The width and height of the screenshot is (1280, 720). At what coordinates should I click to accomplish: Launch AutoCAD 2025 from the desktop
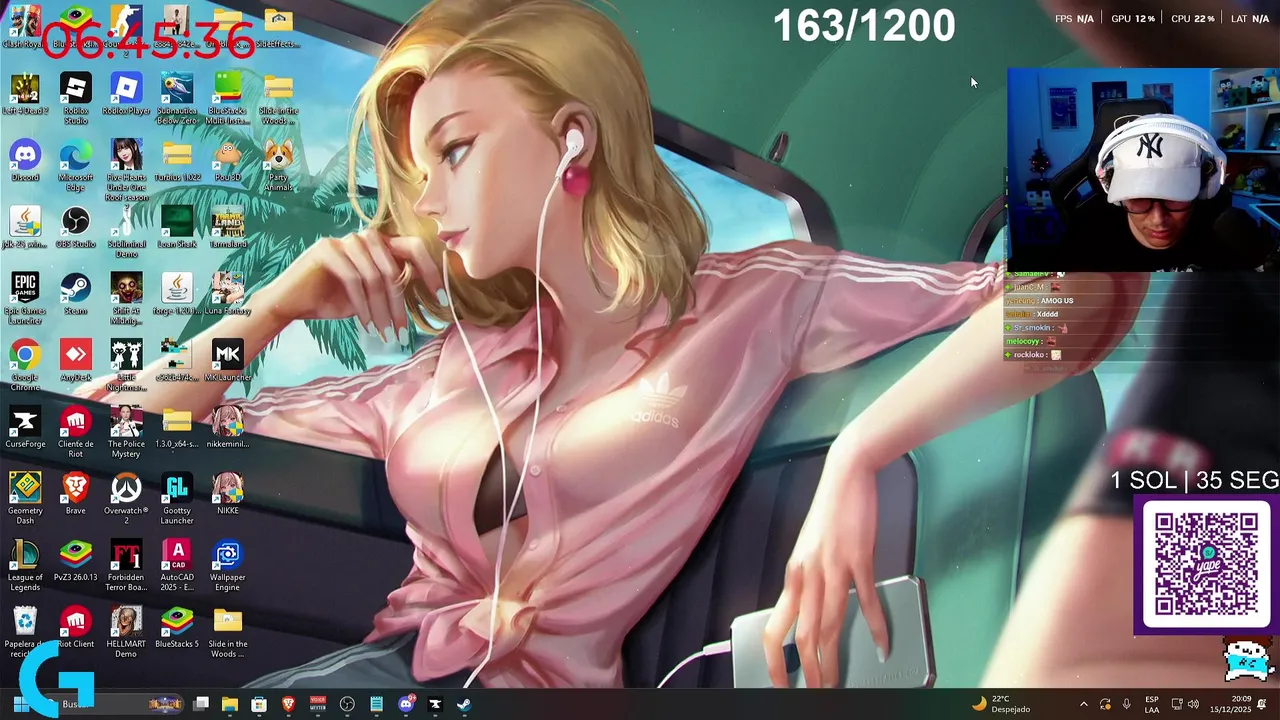coord(177,565)
